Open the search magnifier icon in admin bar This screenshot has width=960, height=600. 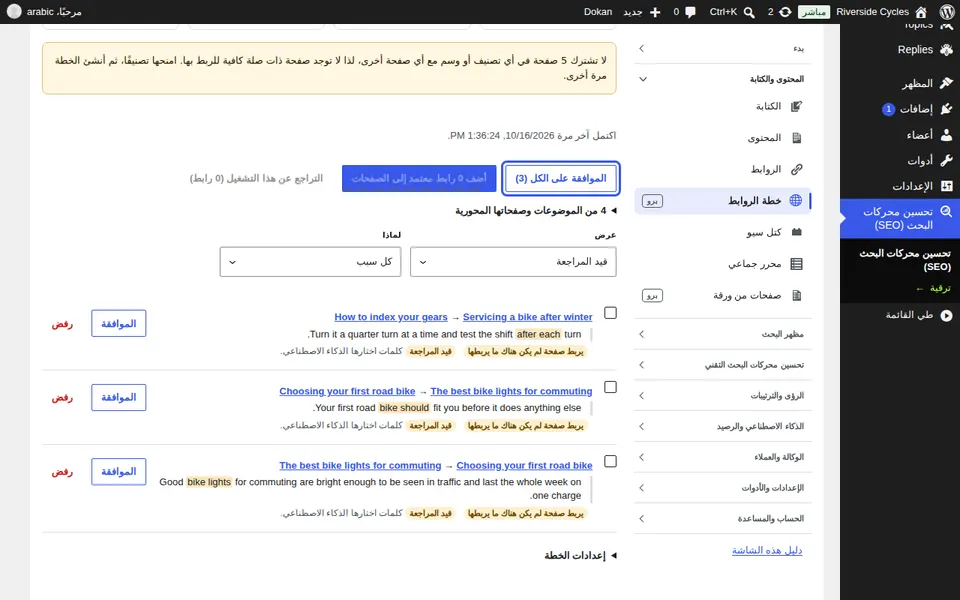pos(749,12)
